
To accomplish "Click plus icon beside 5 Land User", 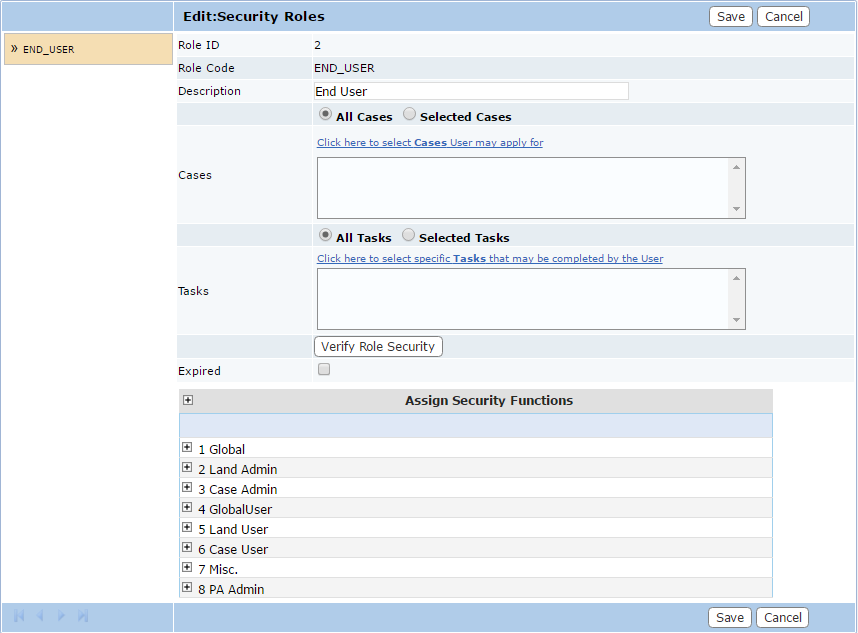I will point(187,528).
